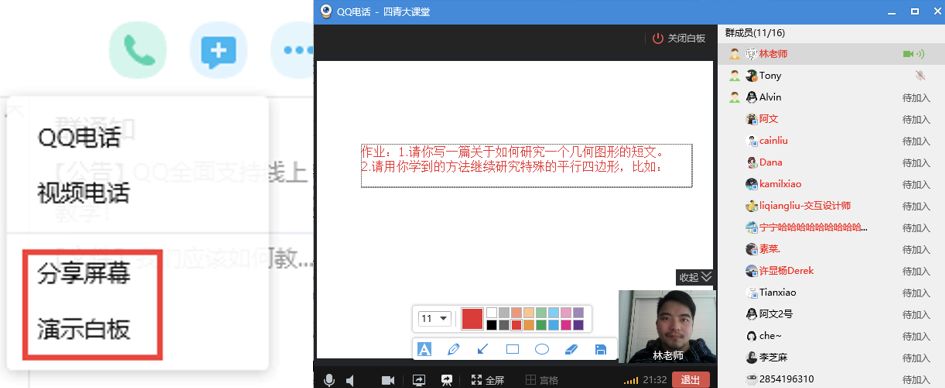Select 阿文2号 in the member list
This screenshot has width=945, height=388.
coord(831,314)
